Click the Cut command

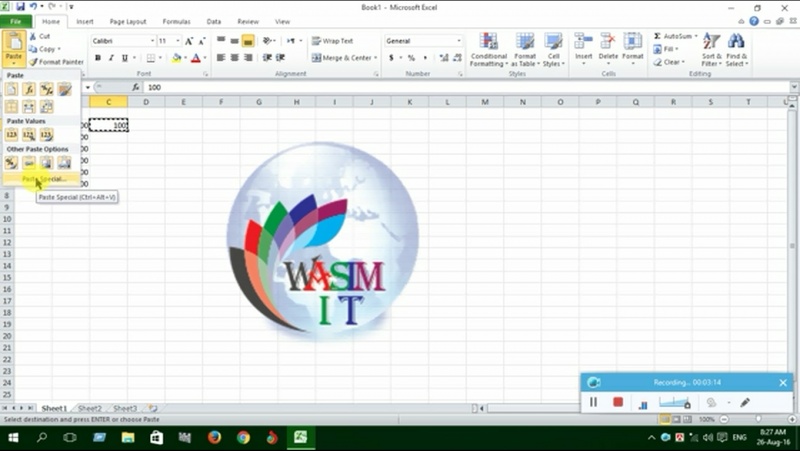[x=40, y=36]
